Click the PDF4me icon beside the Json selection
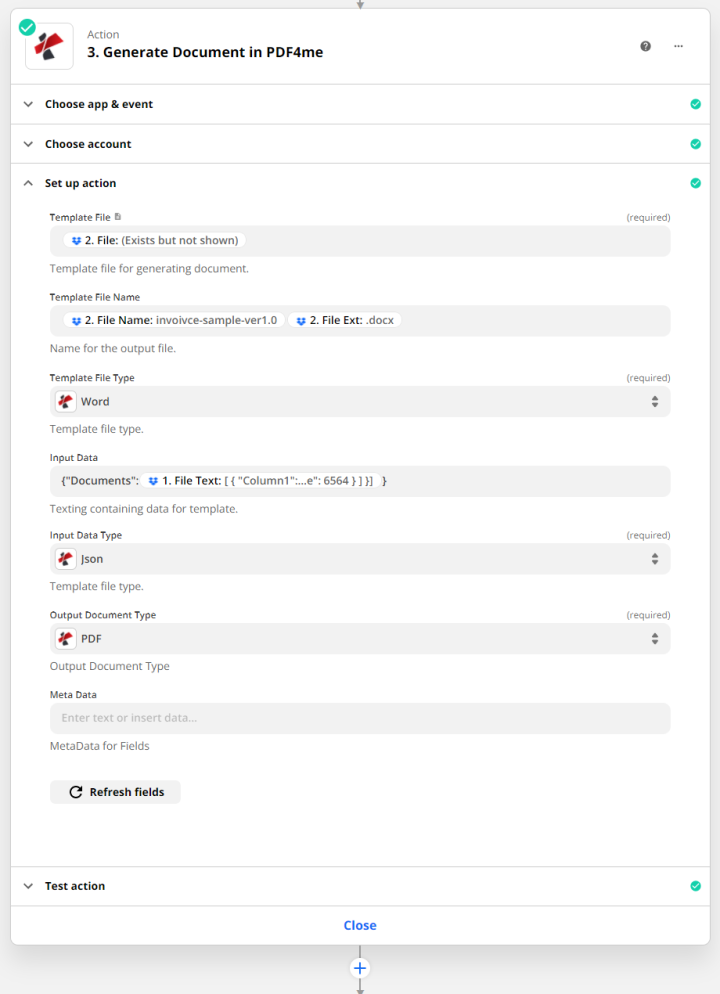Viewport: 720px width, 994px height. [x=66, y=558]
